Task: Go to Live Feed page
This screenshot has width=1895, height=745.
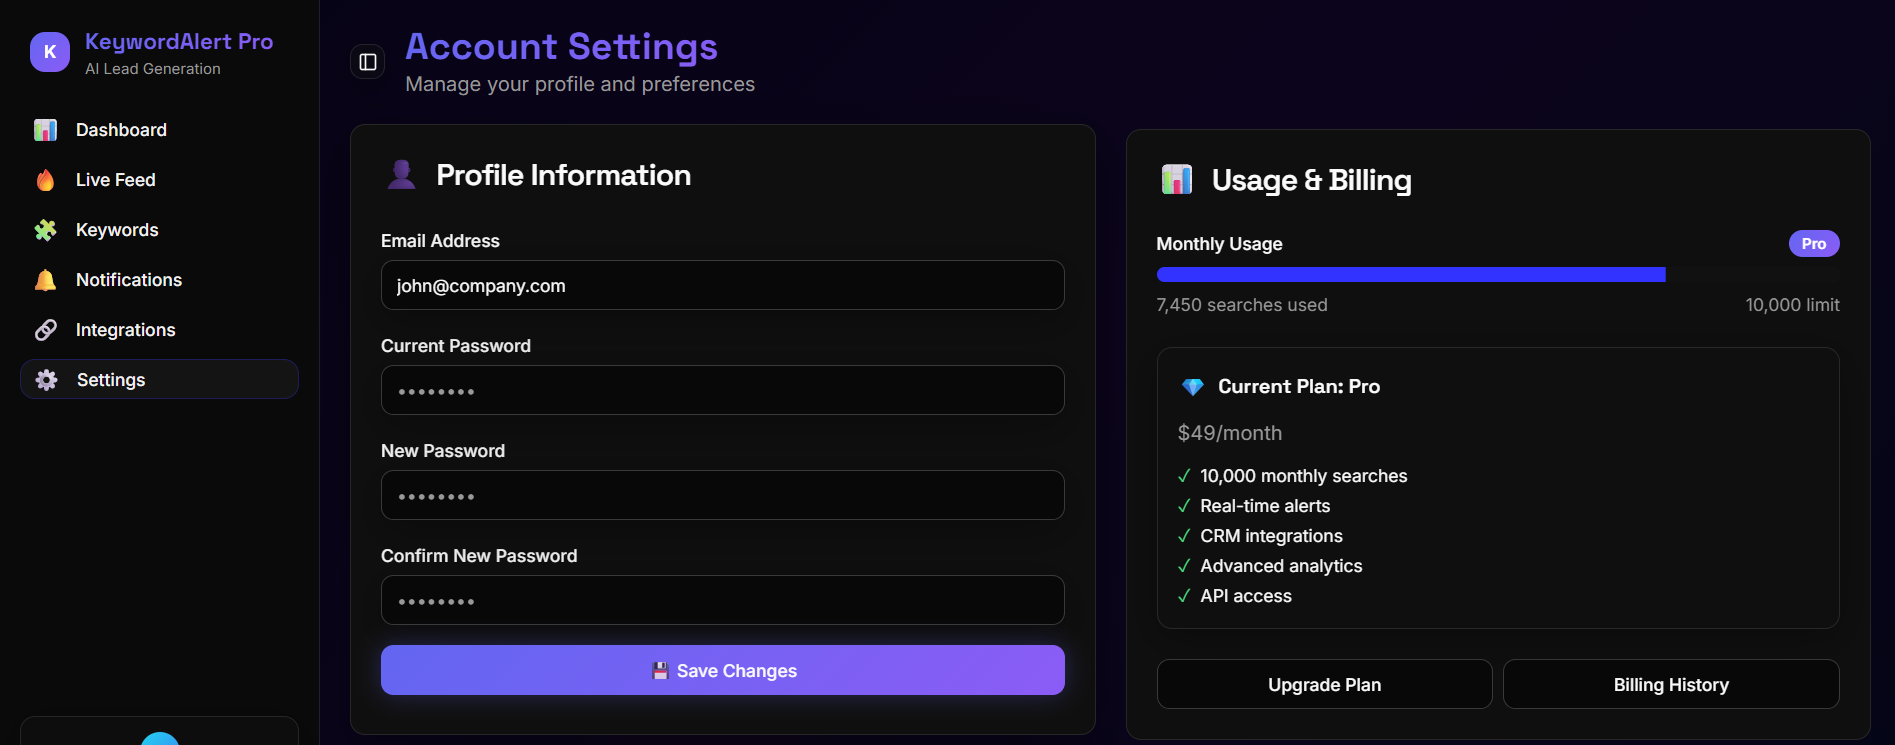Action: [x=116, y=180]
